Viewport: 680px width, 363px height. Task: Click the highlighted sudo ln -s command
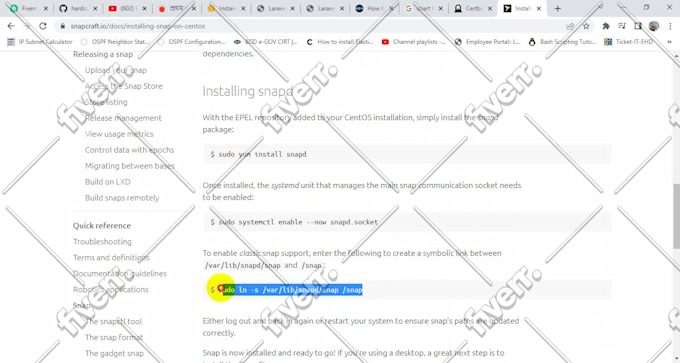[292, 290]
